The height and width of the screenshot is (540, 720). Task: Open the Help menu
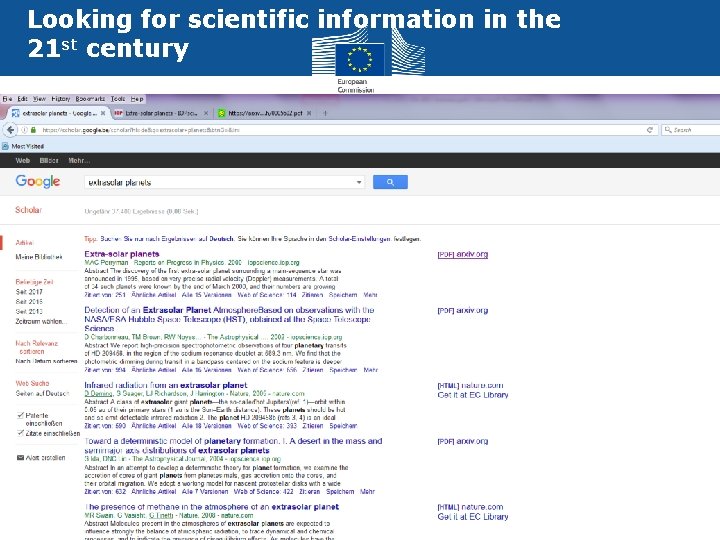[x=137, y=99]
